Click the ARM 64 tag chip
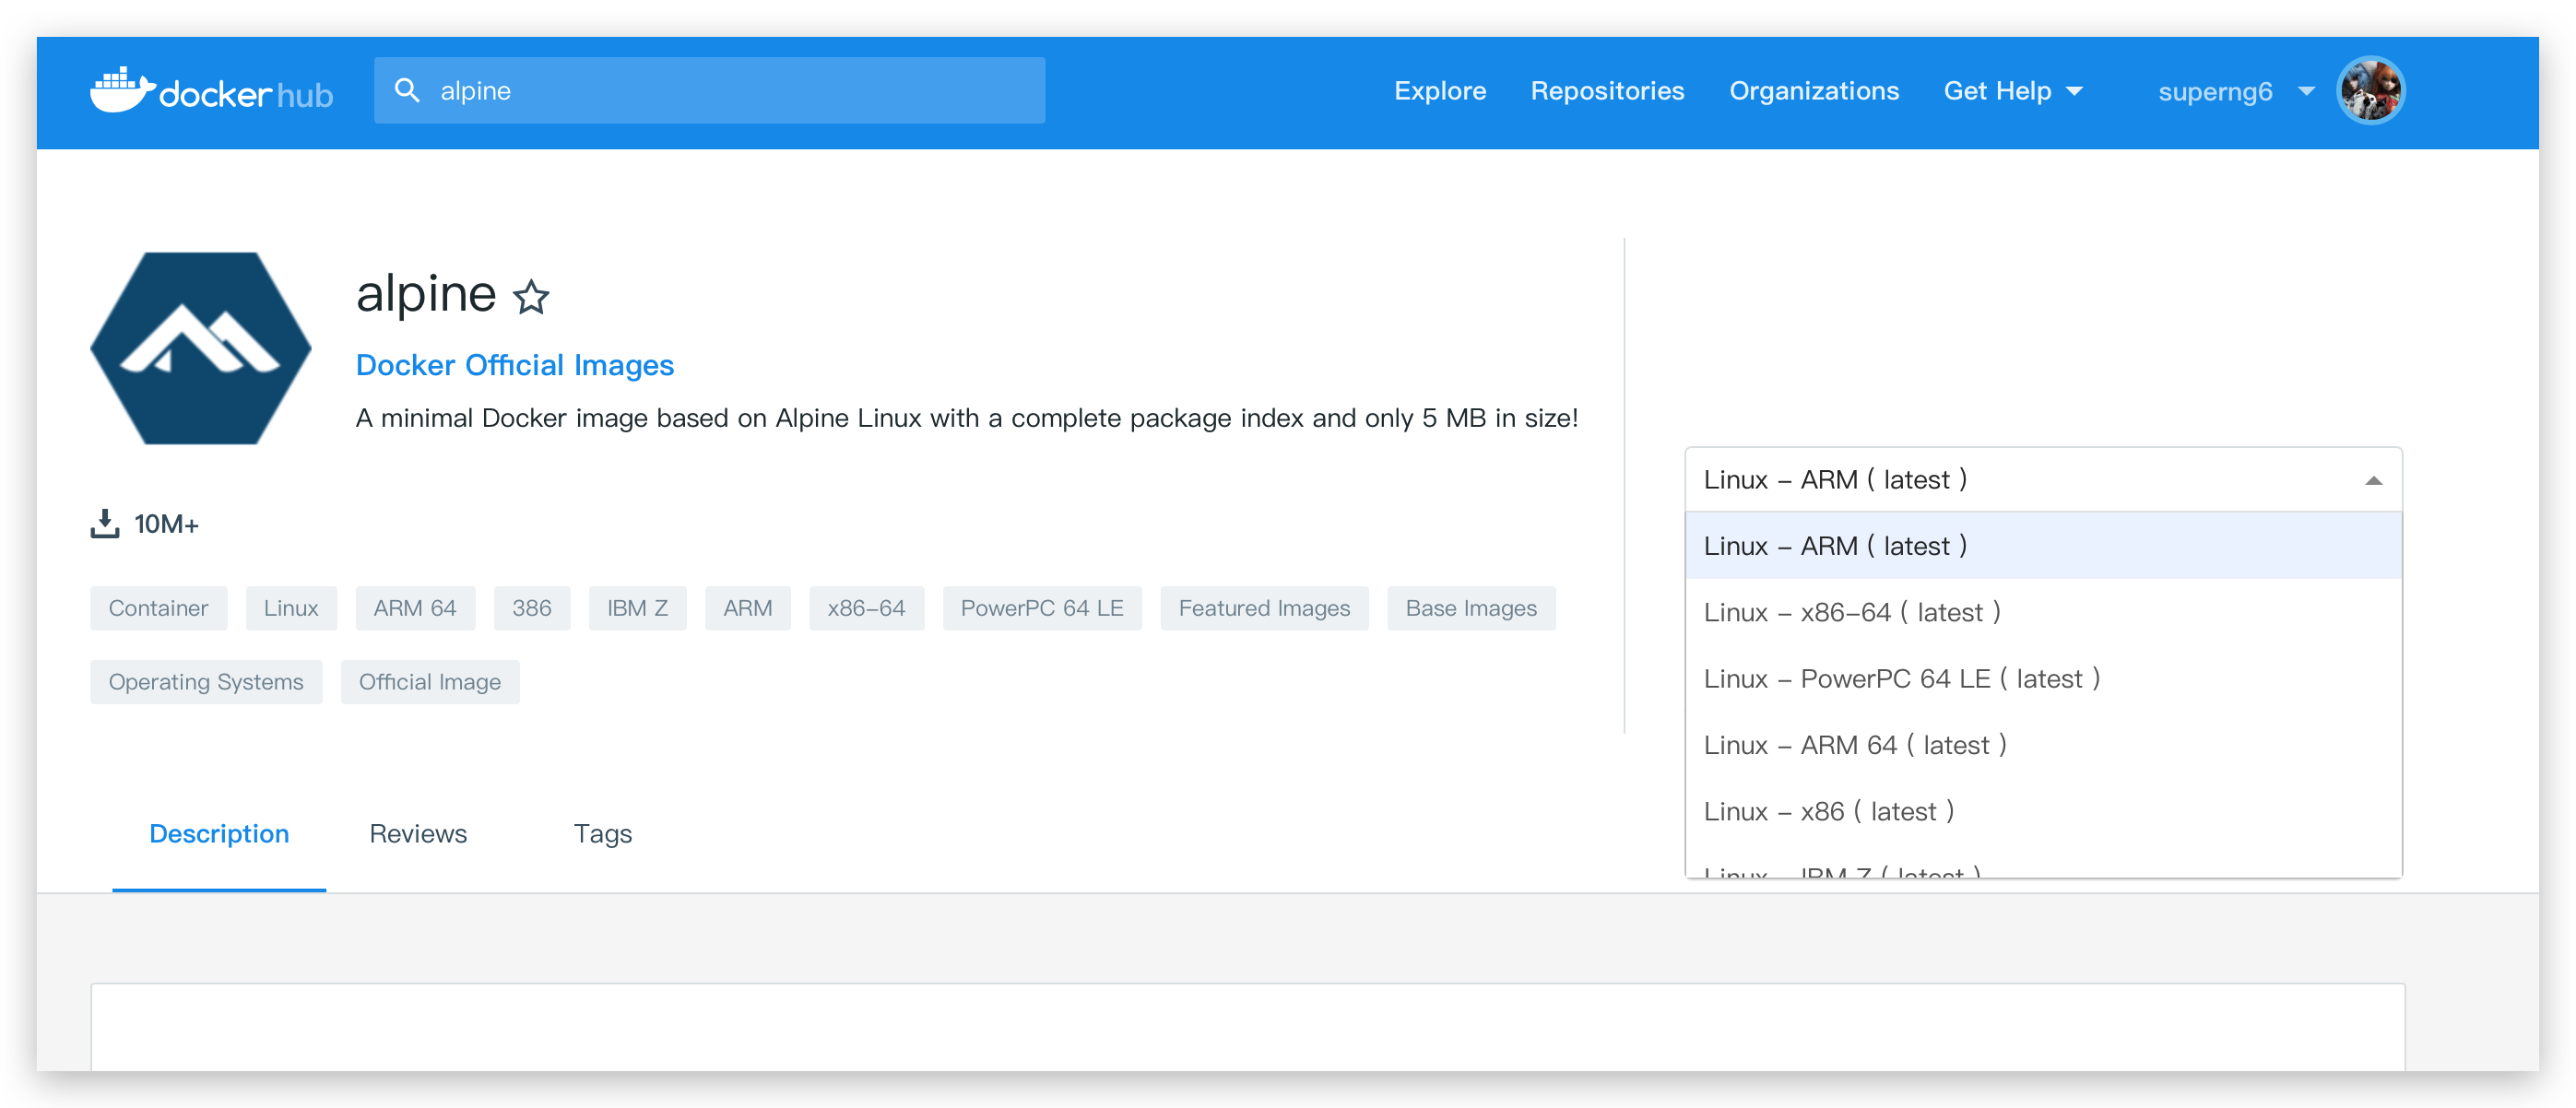 pos(415,608)
